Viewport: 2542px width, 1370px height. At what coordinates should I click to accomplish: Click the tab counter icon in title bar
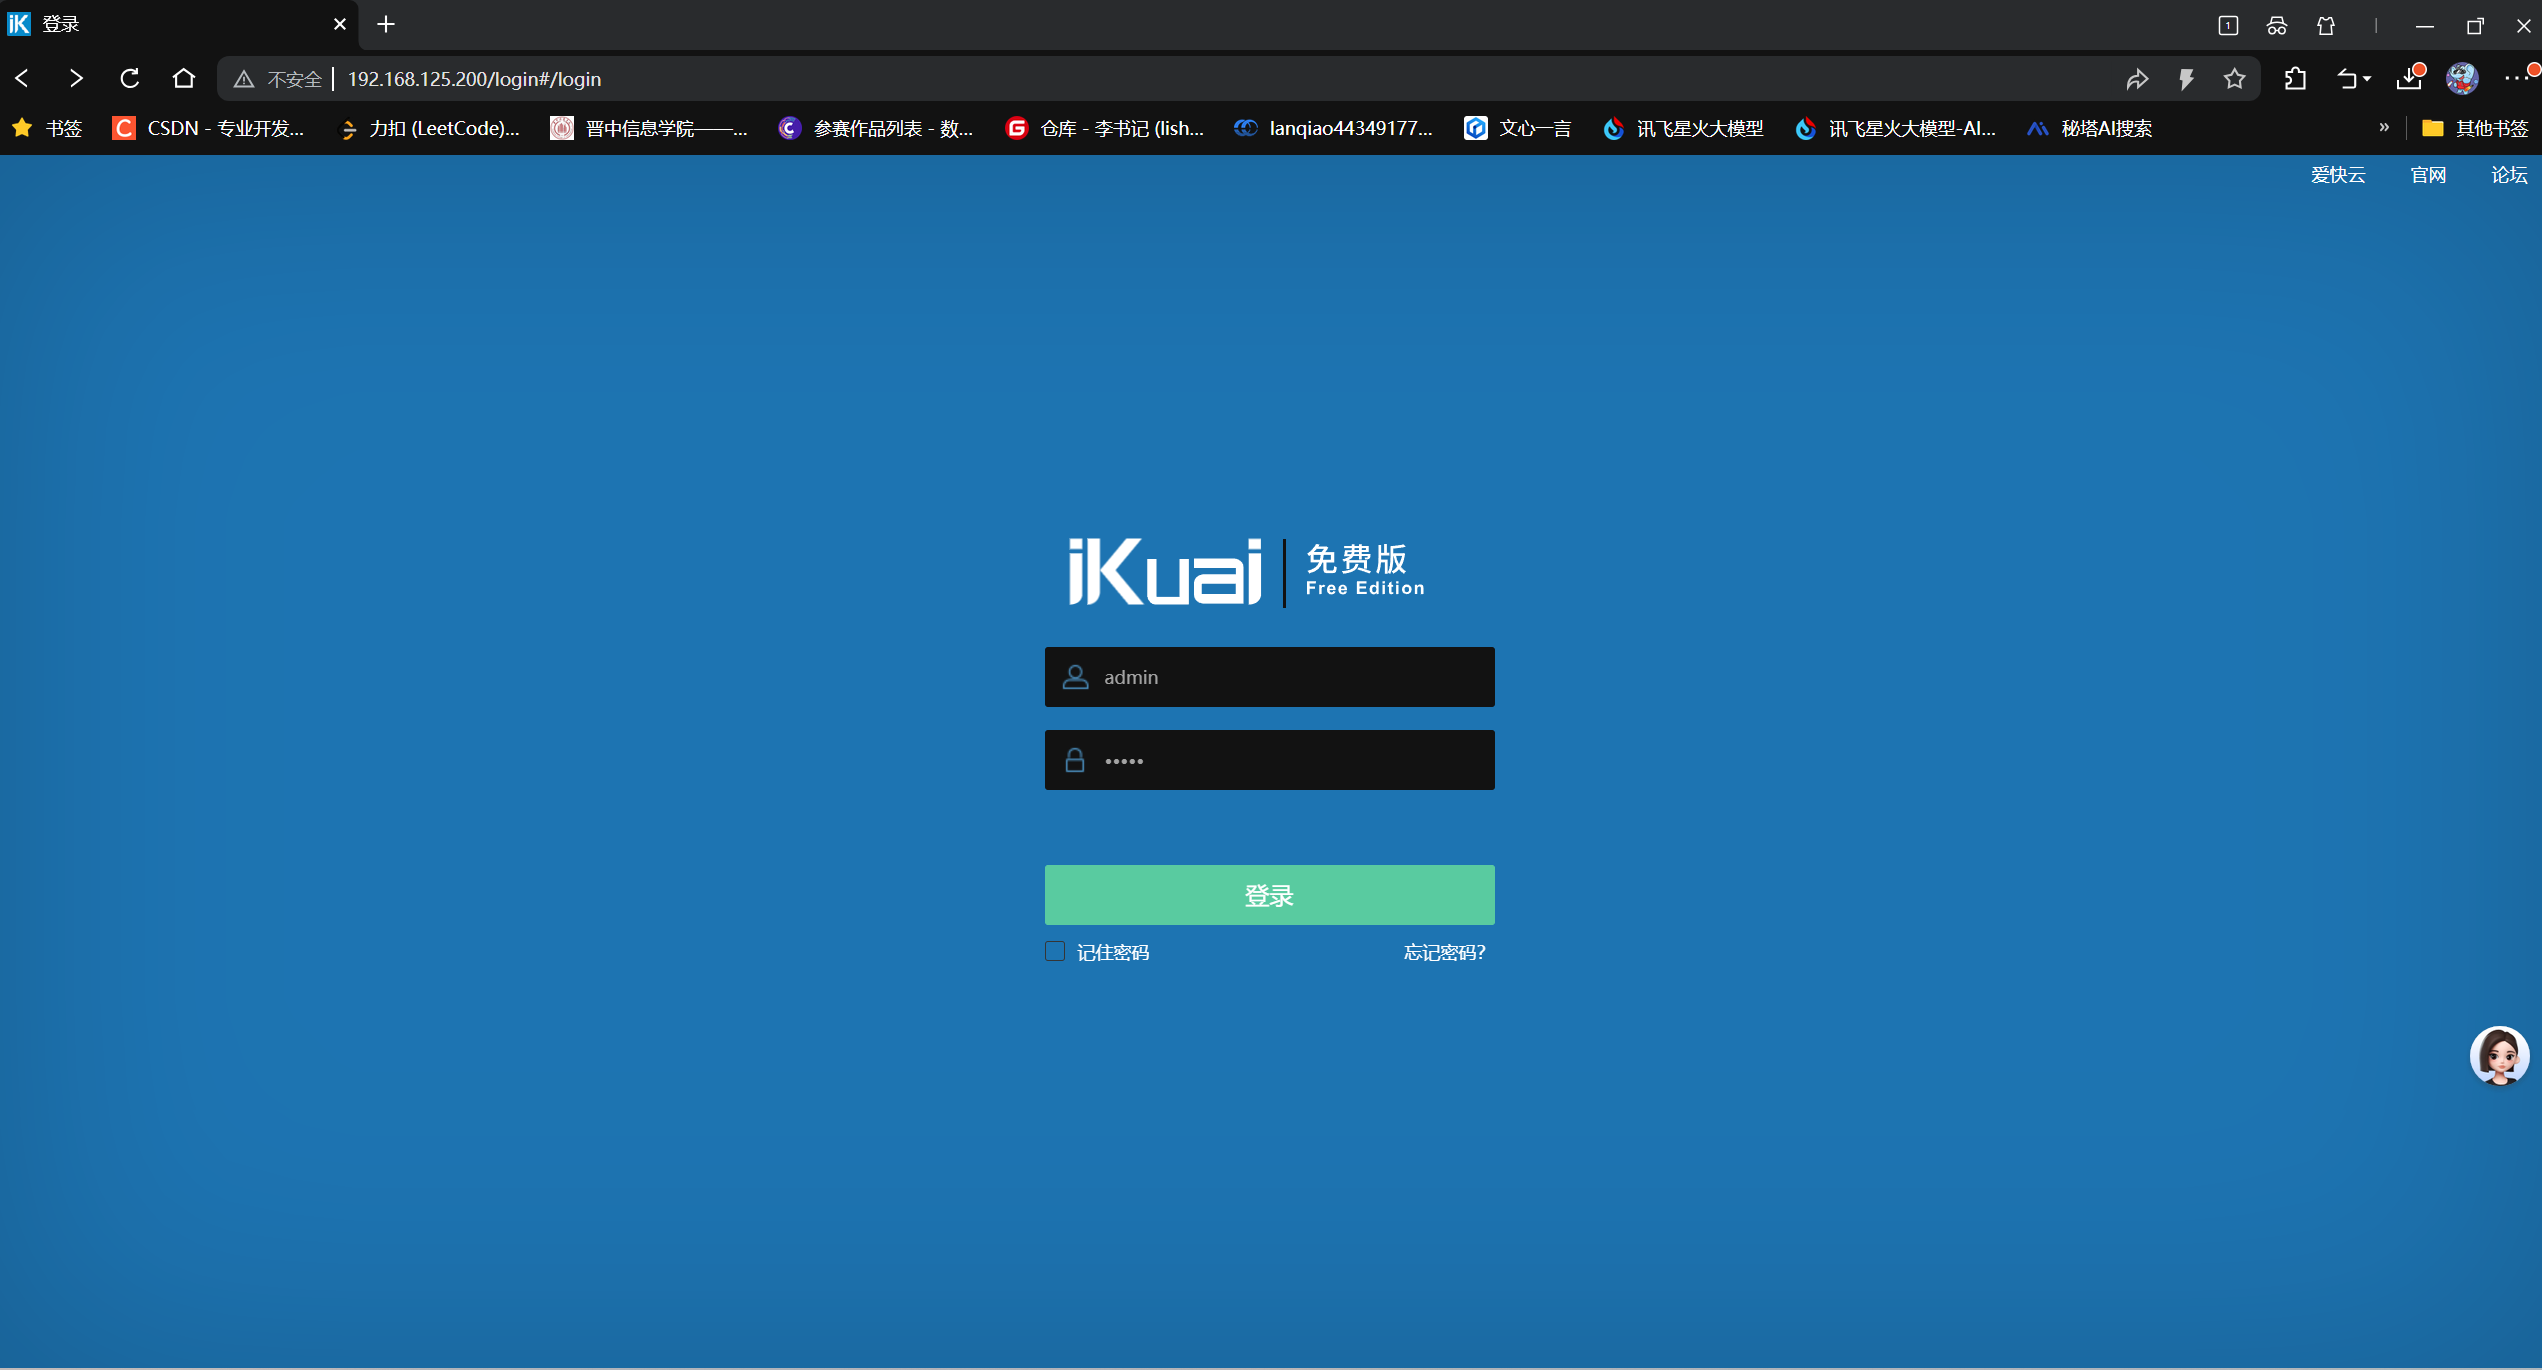[x=2228, y=25]
